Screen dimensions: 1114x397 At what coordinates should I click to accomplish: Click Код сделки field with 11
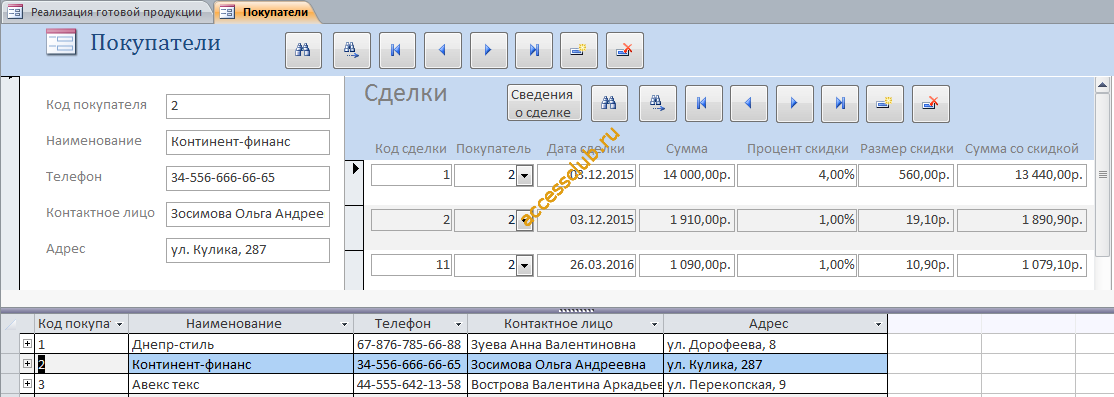(x=412, y=266)
